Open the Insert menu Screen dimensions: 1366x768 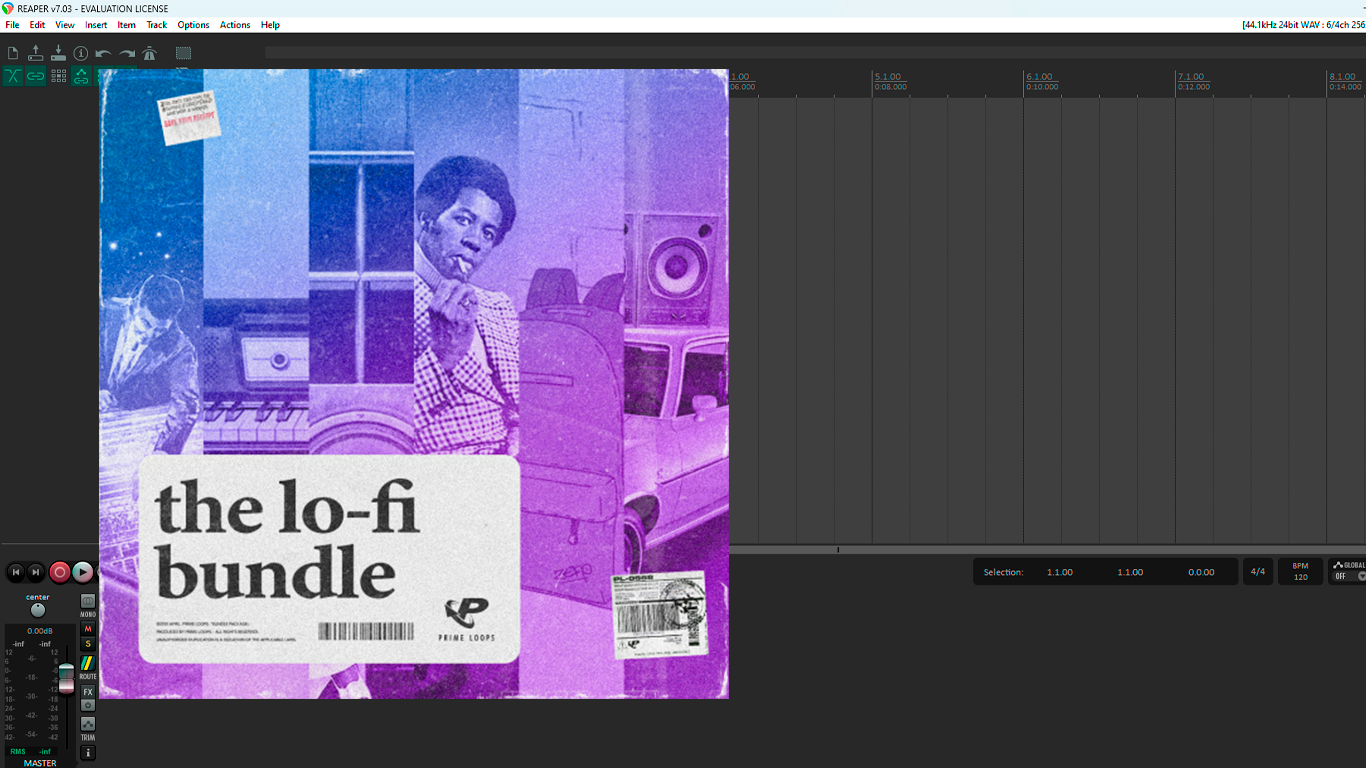pos(96,25)
